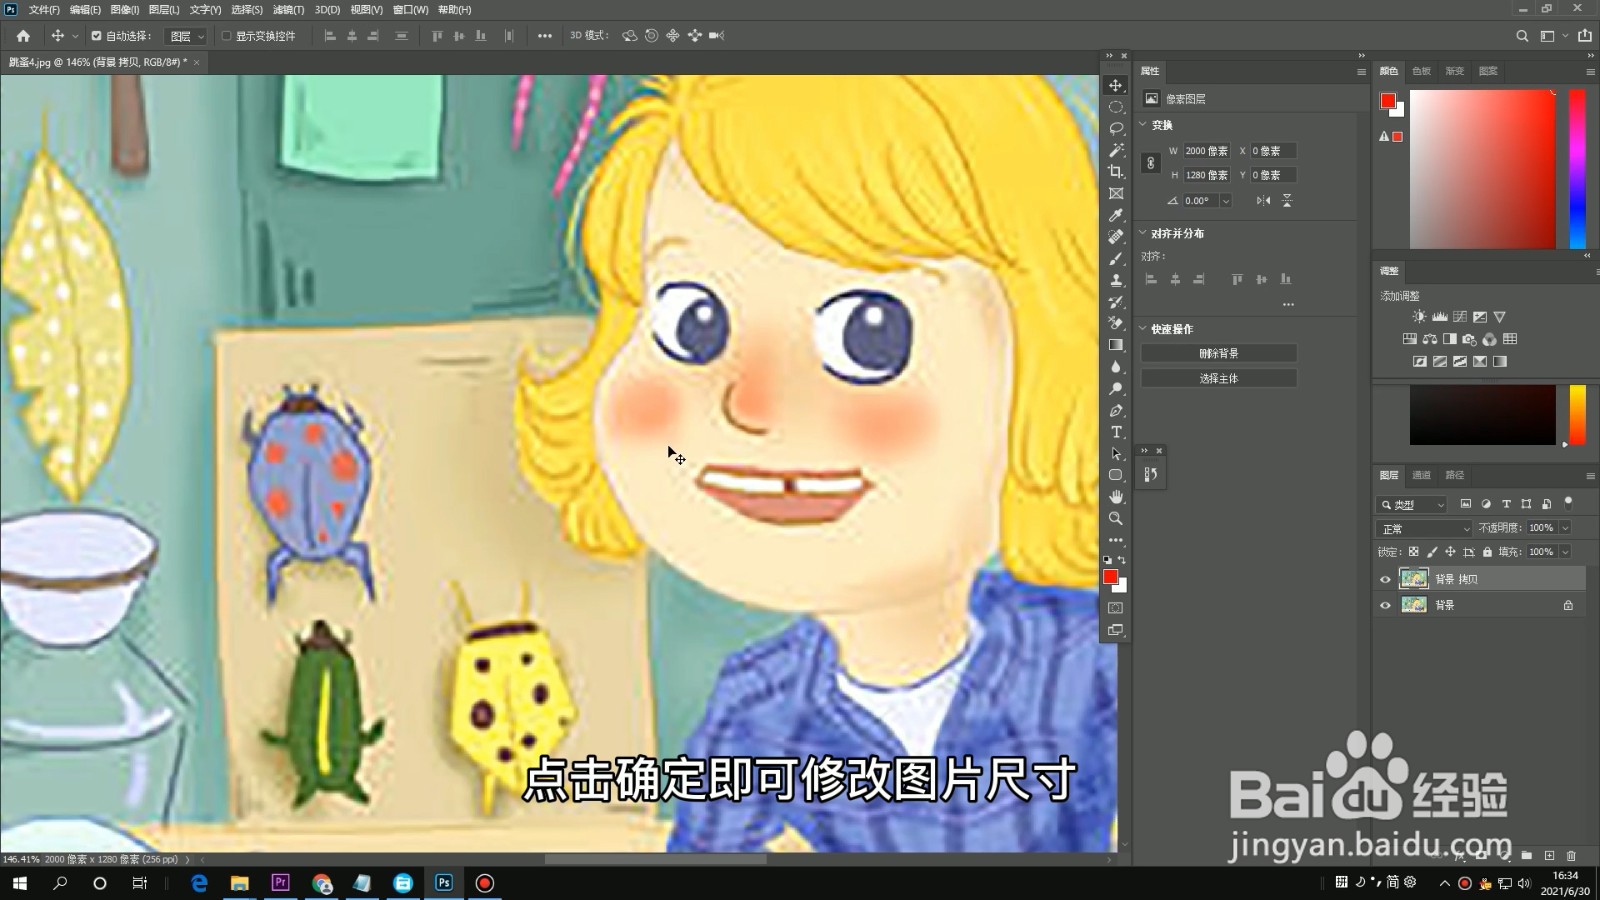Add a Levels adjustment
Screen dimensions: 1600x900
(x=1440, y=317)
